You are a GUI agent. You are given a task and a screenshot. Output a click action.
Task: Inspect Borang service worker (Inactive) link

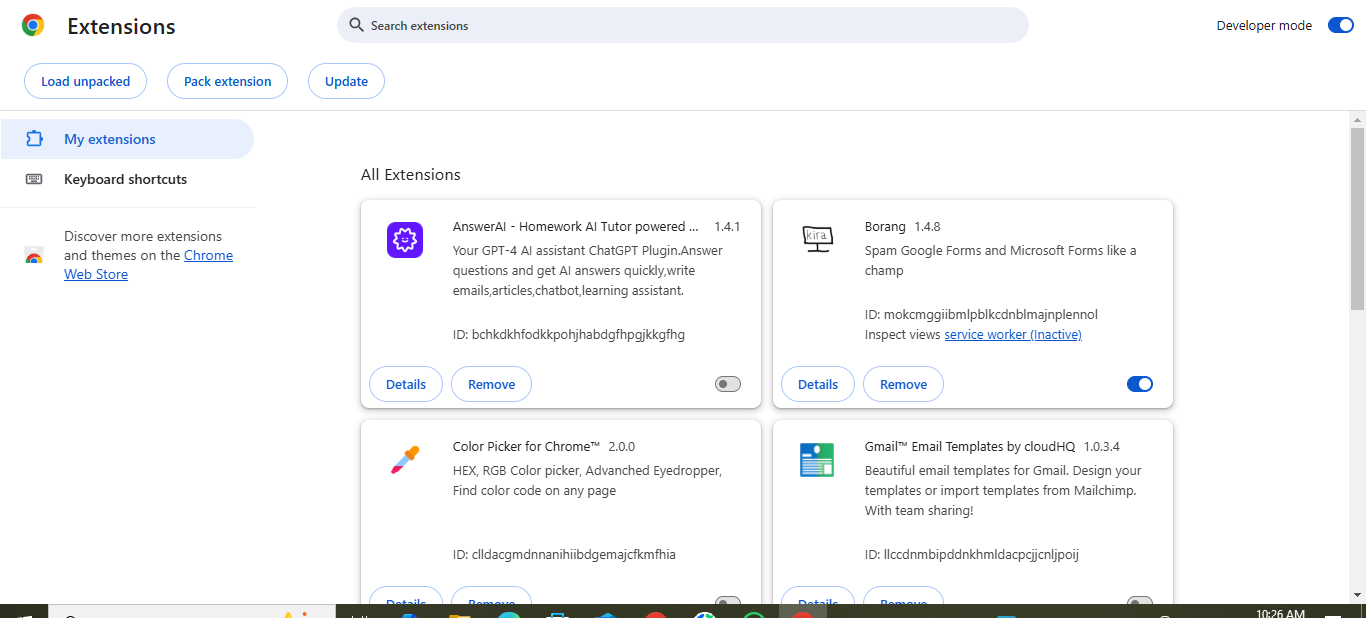point(1013,334)
